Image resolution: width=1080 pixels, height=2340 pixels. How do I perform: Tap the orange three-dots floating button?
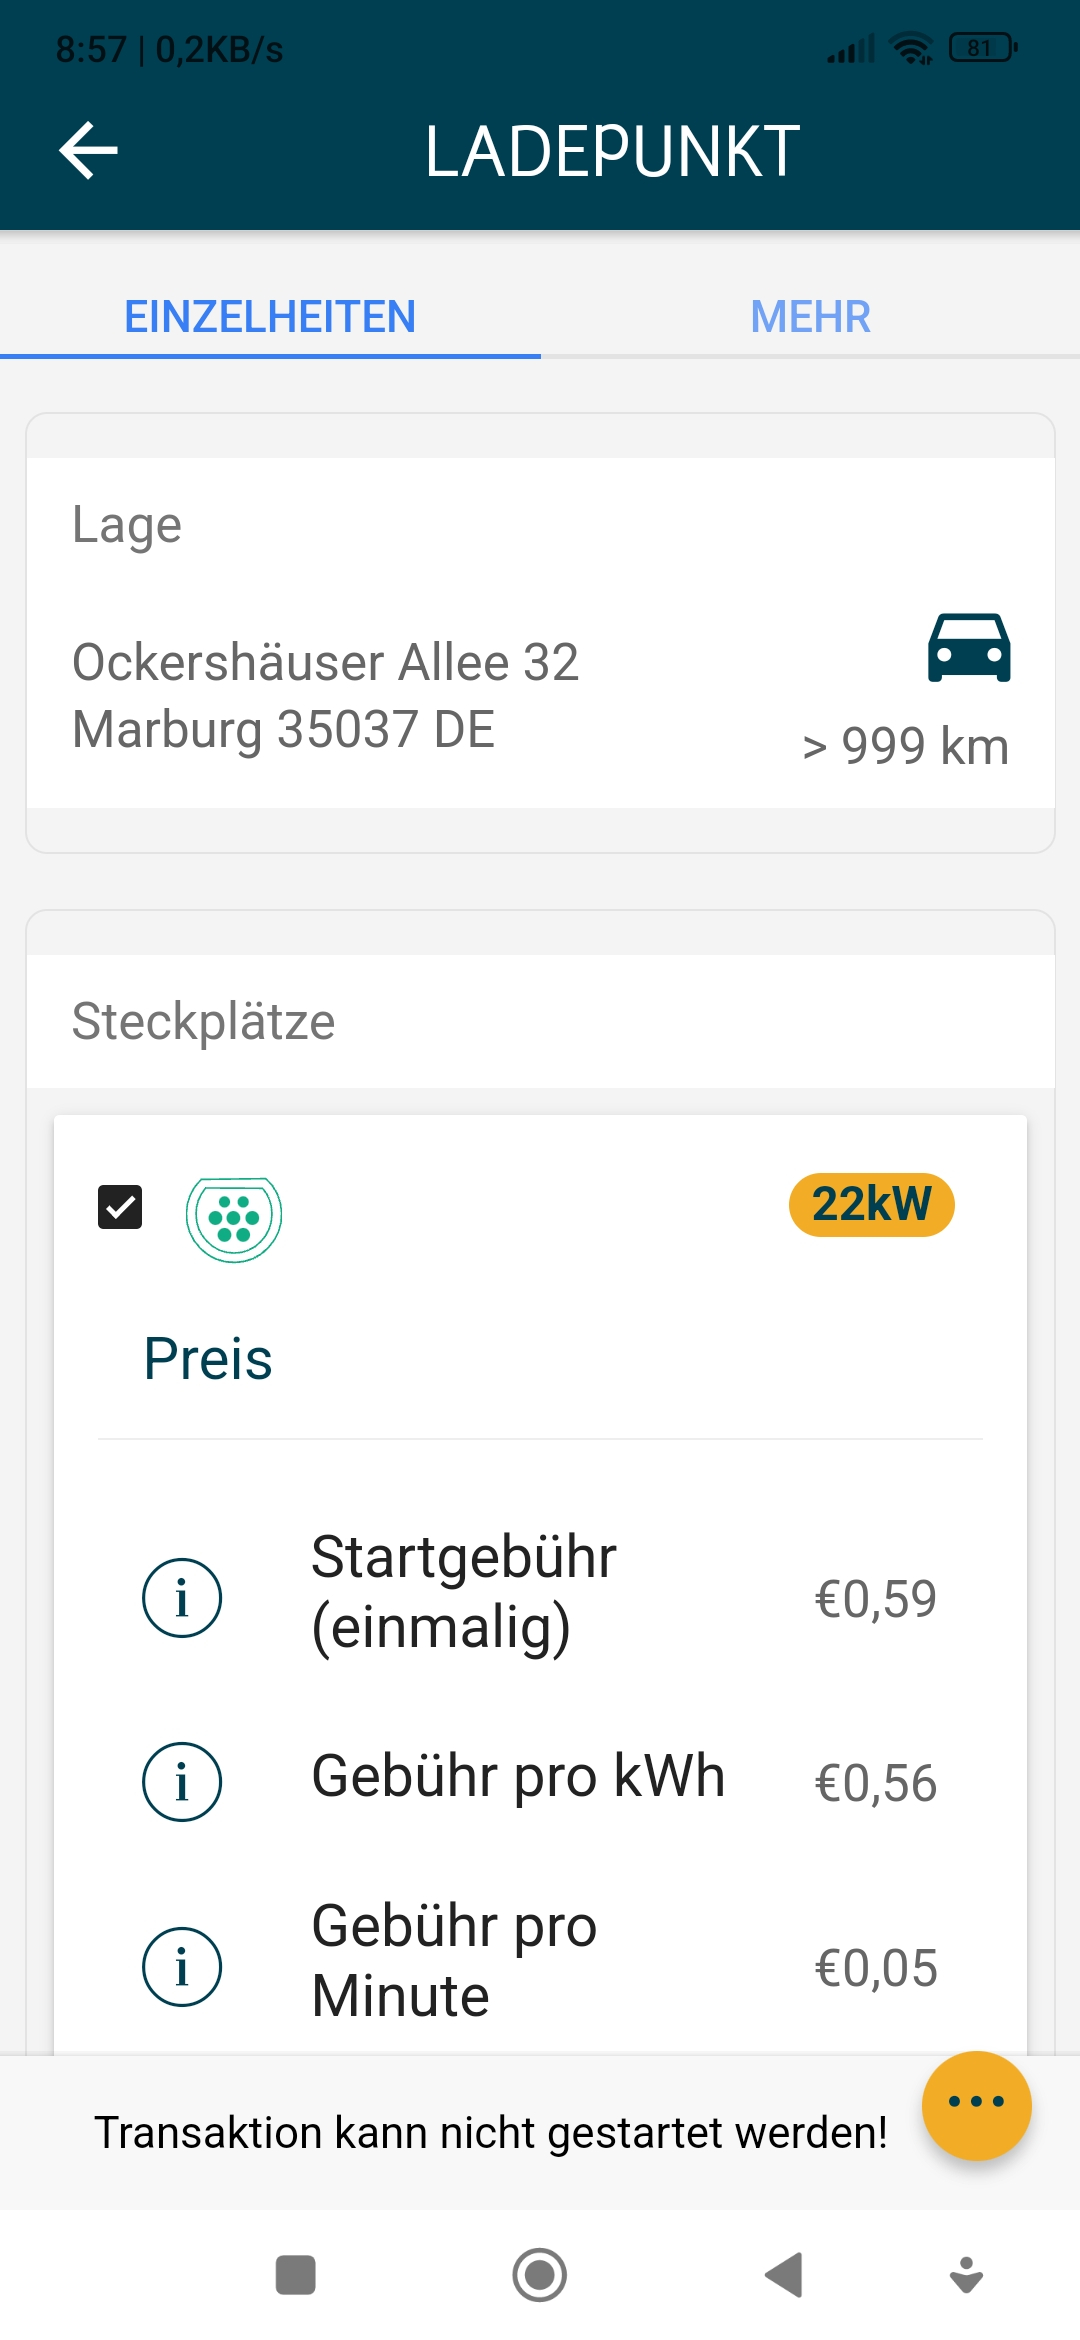(x=976, y=2105)
